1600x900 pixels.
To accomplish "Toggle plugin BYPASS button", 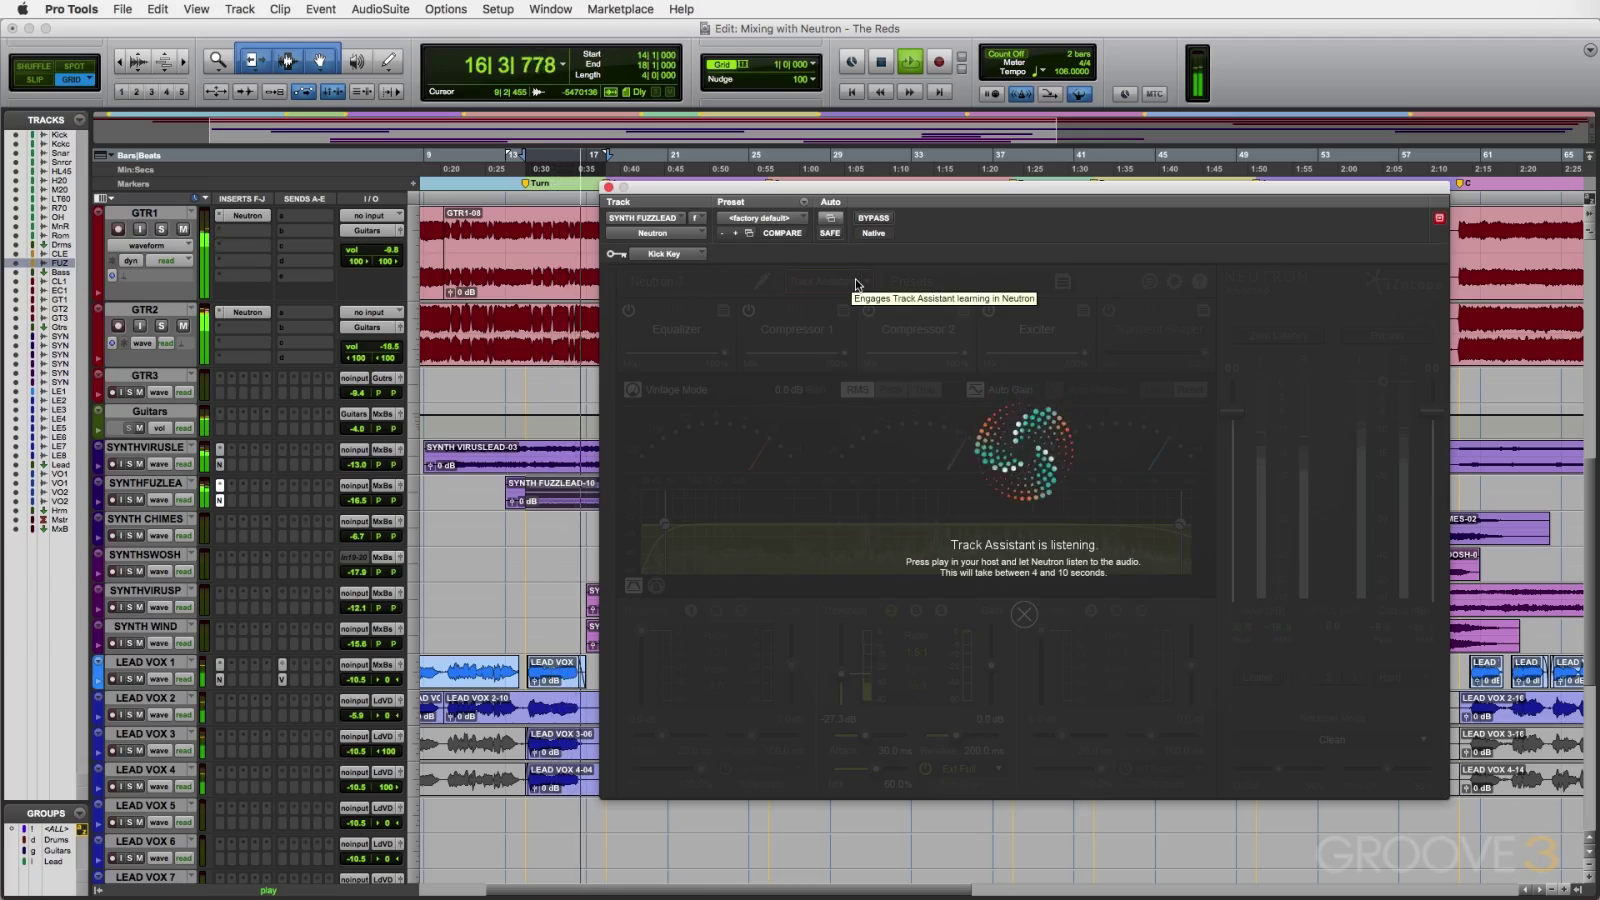I will tap(873, 218).
